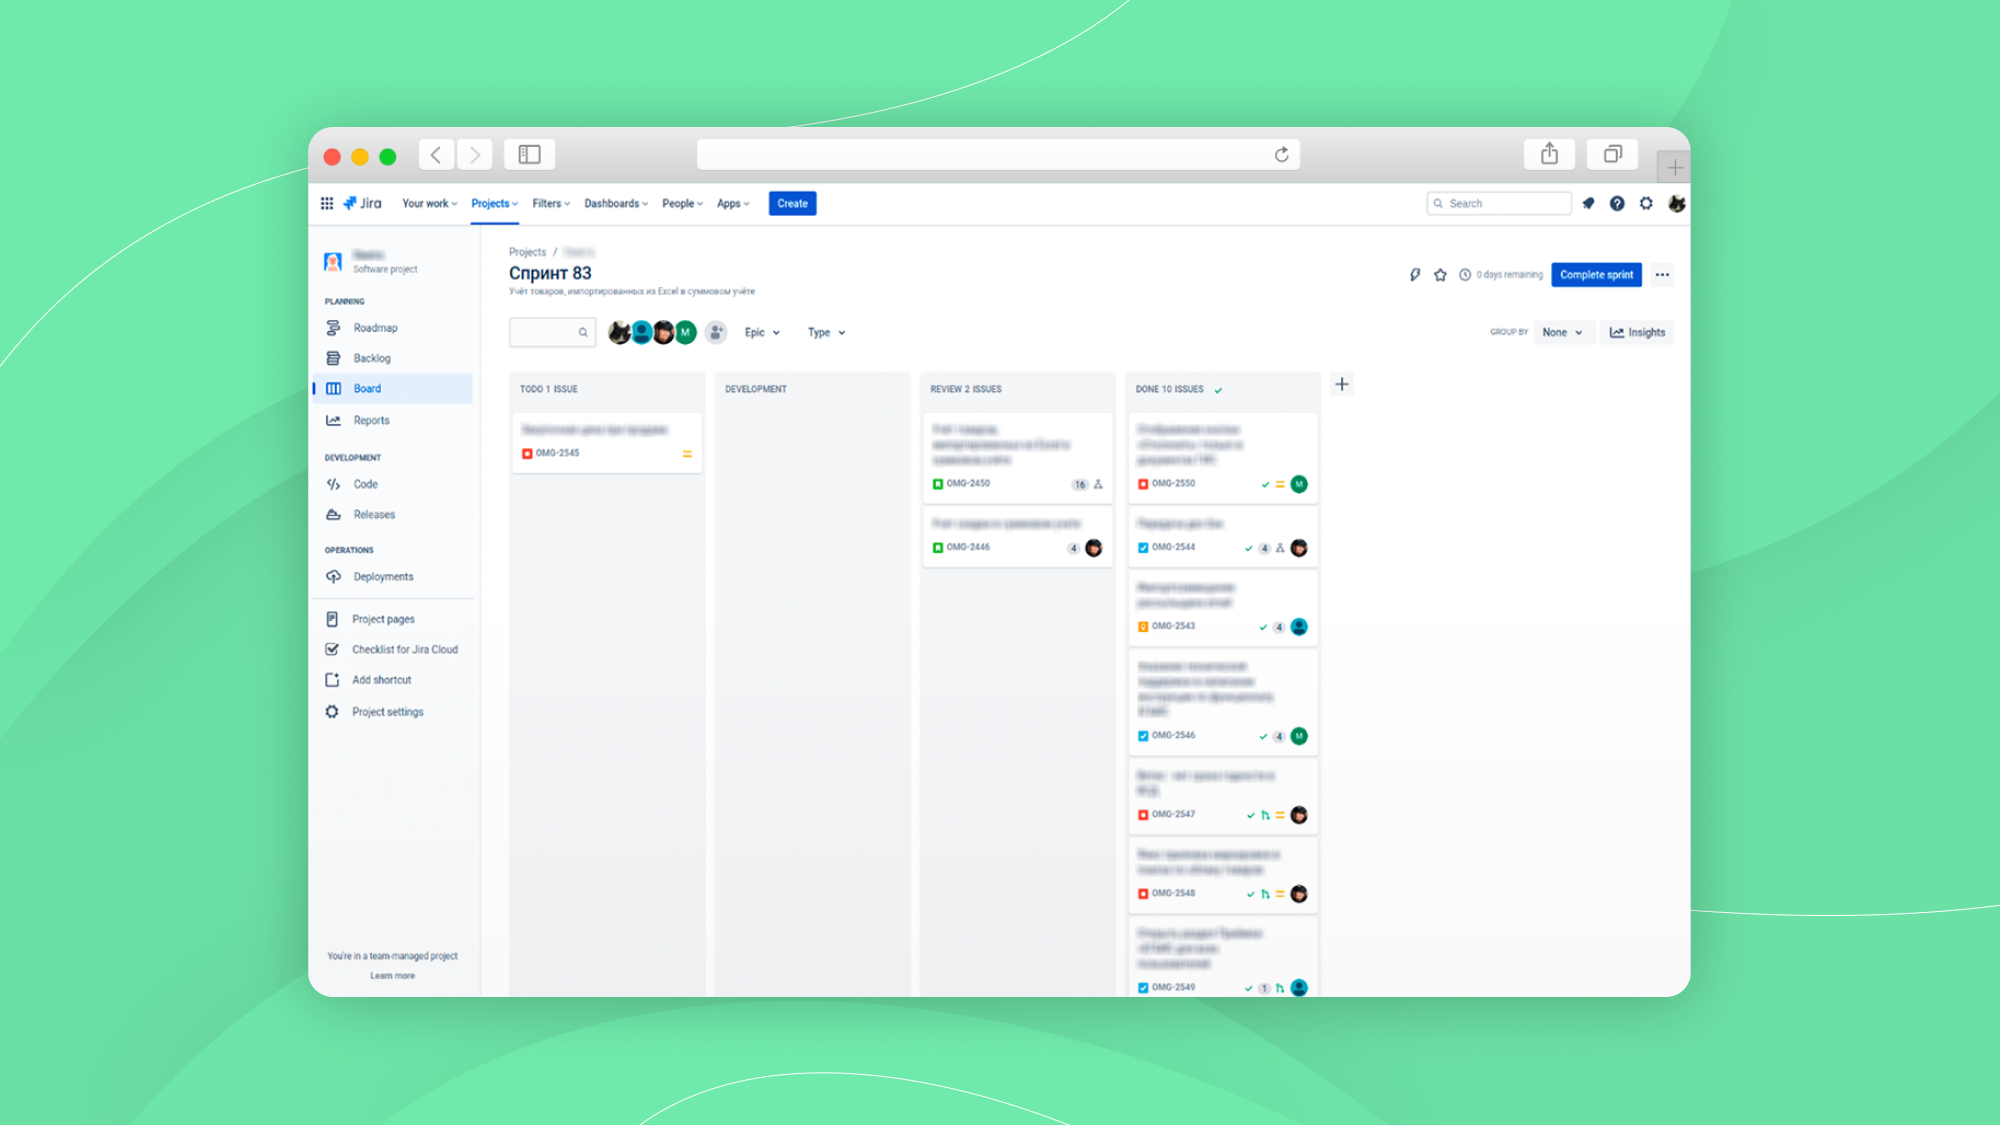The image size is (2000, 1125).
Task: Open Projects menu in navigation
Action: click(493, 203)
